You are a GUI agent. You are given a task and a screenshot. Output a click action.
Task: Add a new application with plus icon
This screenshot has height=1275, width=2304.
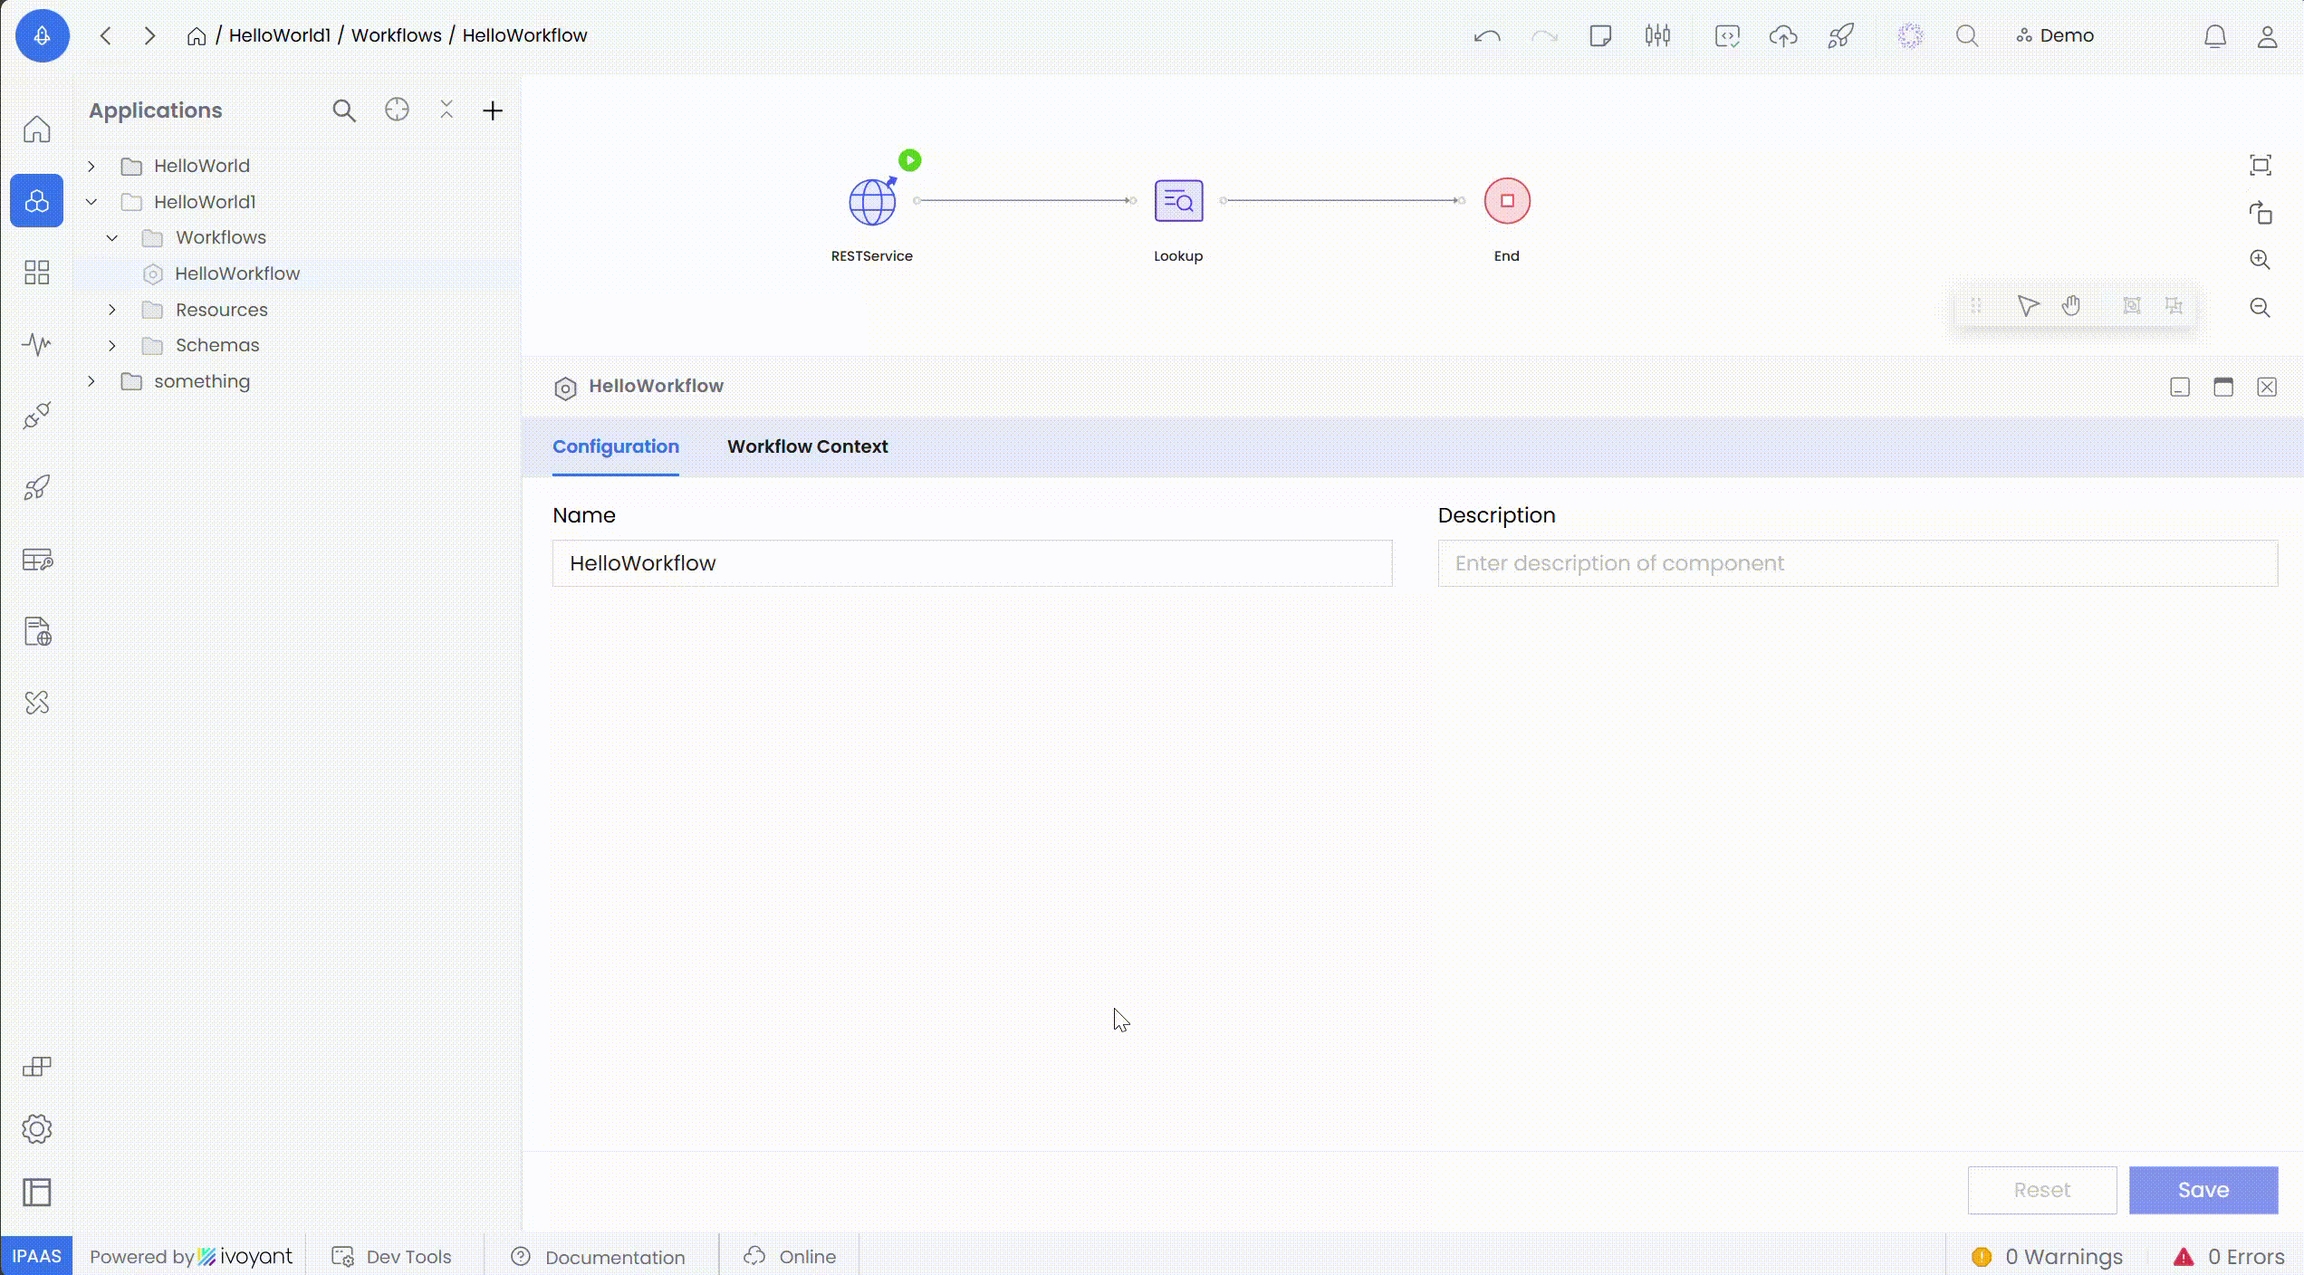pos(492,111)
